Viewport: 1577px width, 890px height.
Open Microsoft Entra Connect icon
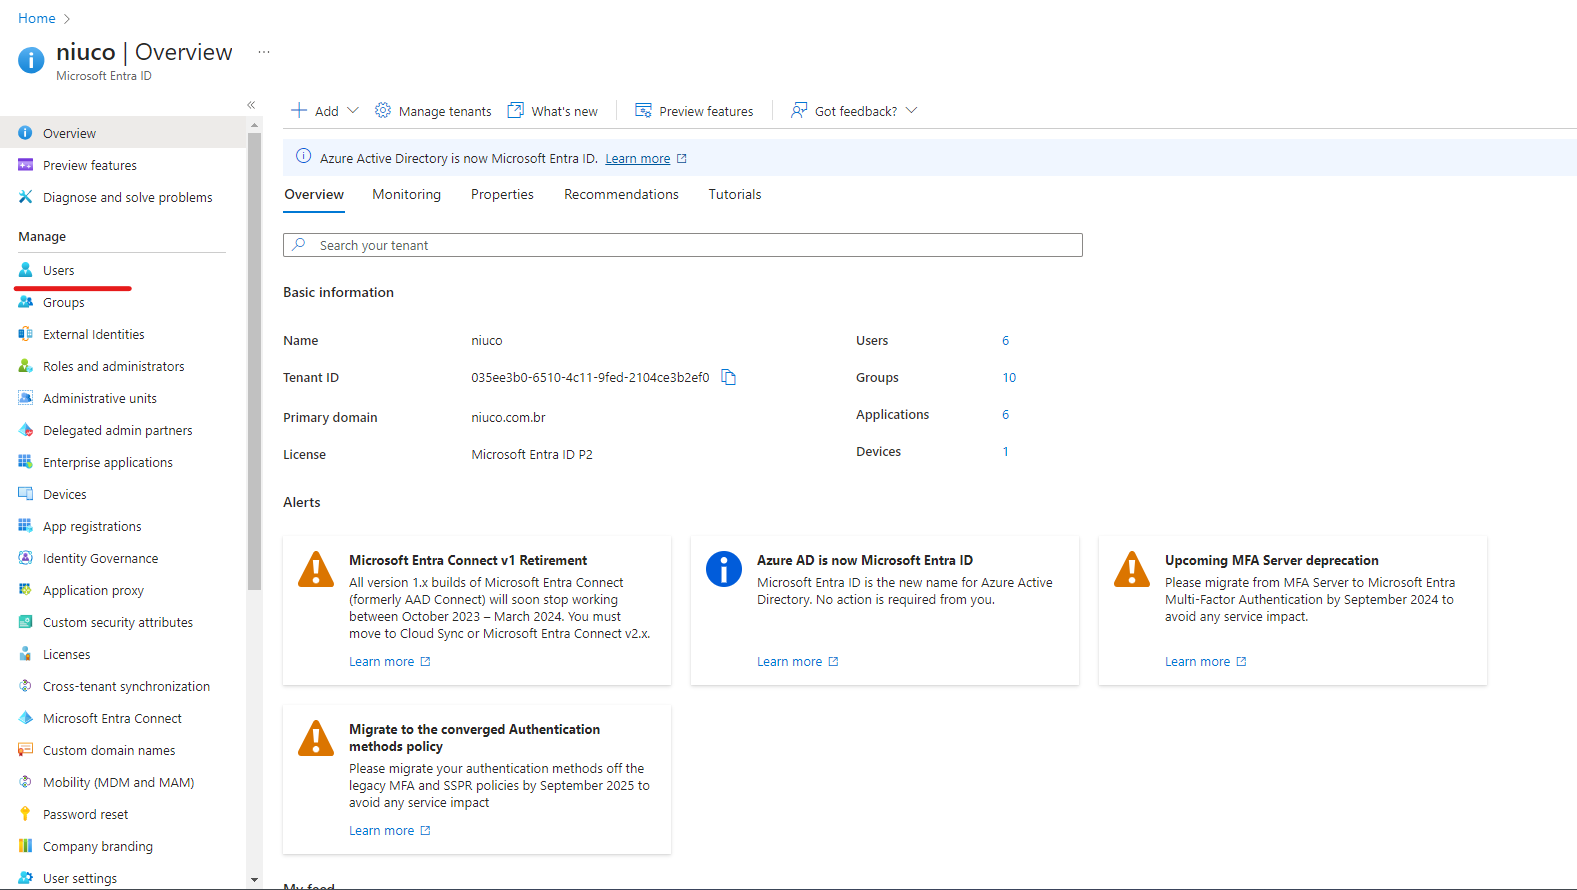(x=26, y=718)
